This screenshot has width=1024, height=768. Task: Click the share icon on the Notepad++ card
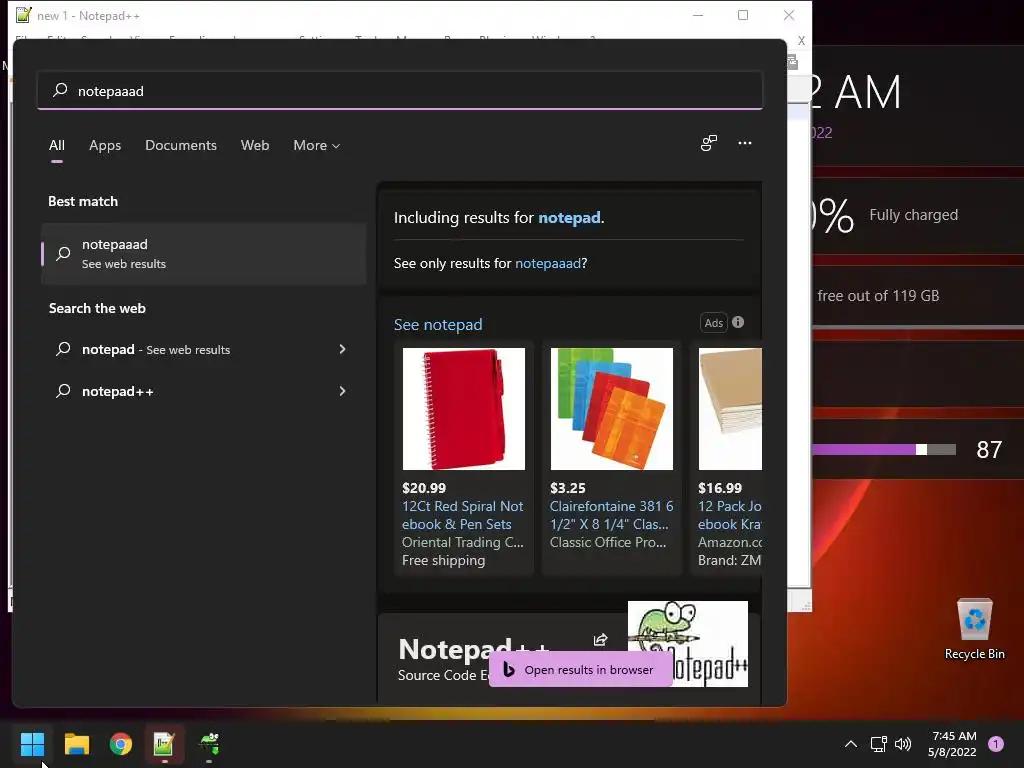600,639
